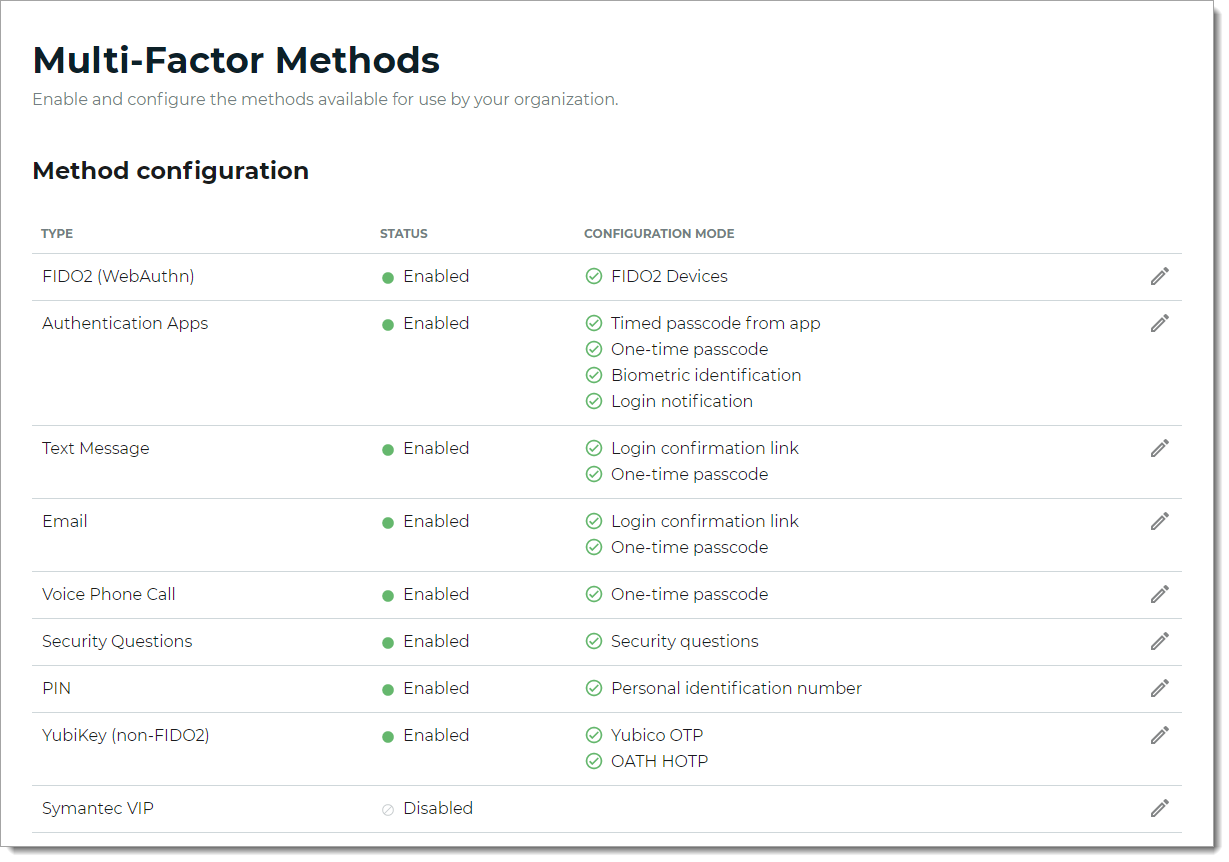This screenshot has width=1229, height=862.
Task: Click the STATUS column header
Action: coord(403,234)
